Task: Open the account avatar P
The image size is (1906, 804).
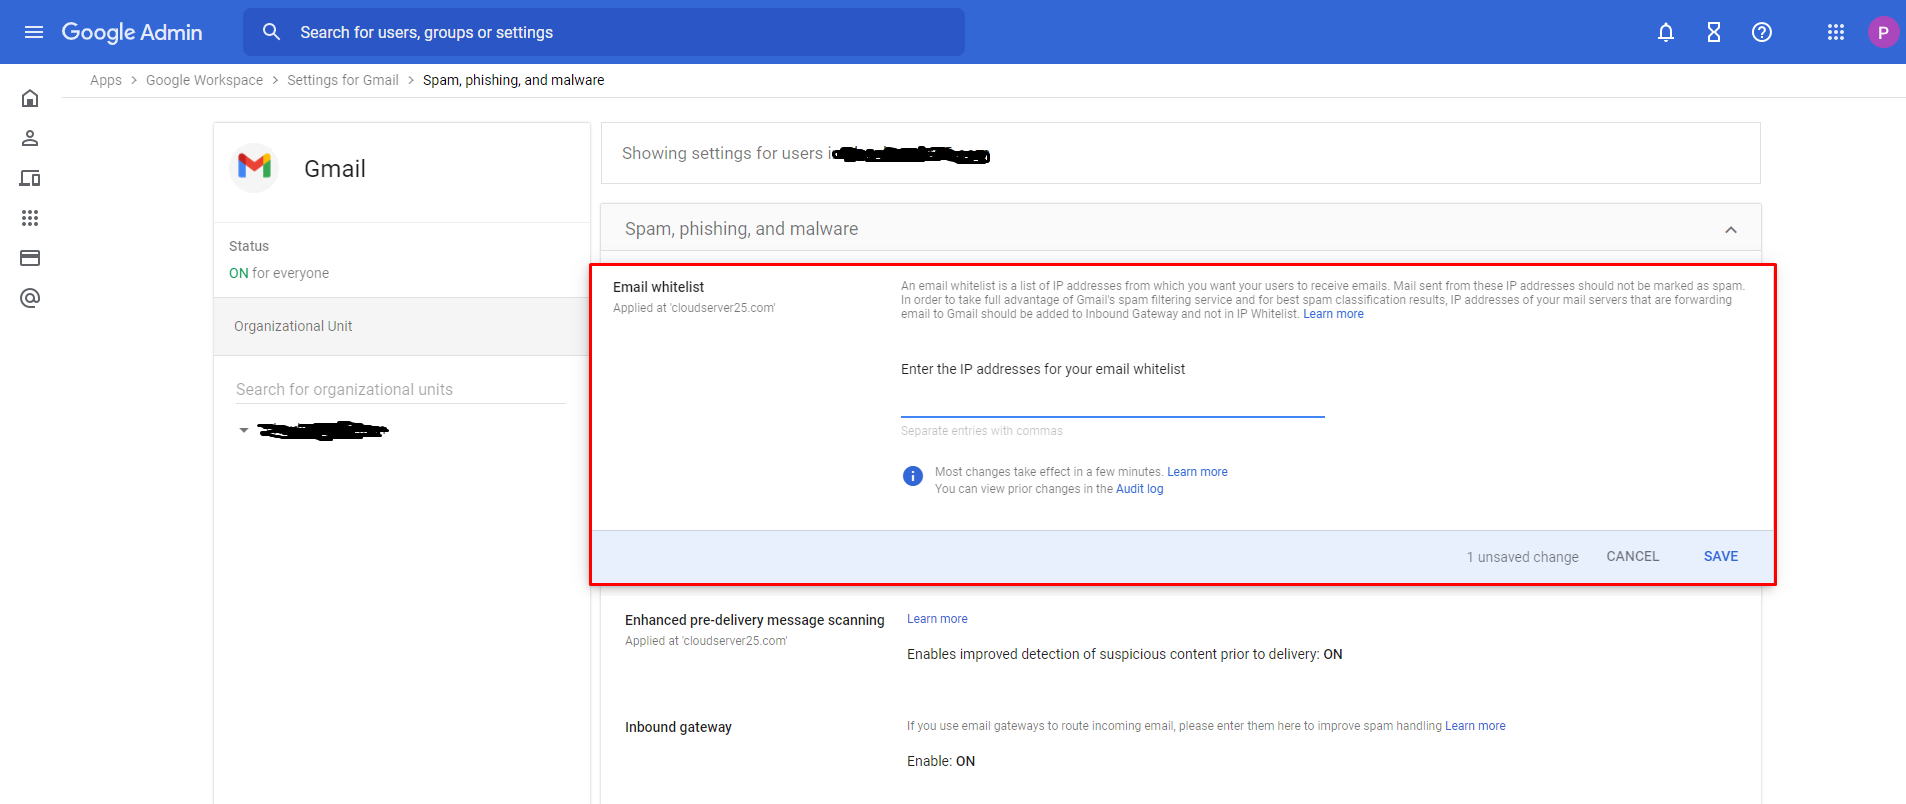Action: pos(1883,32)
